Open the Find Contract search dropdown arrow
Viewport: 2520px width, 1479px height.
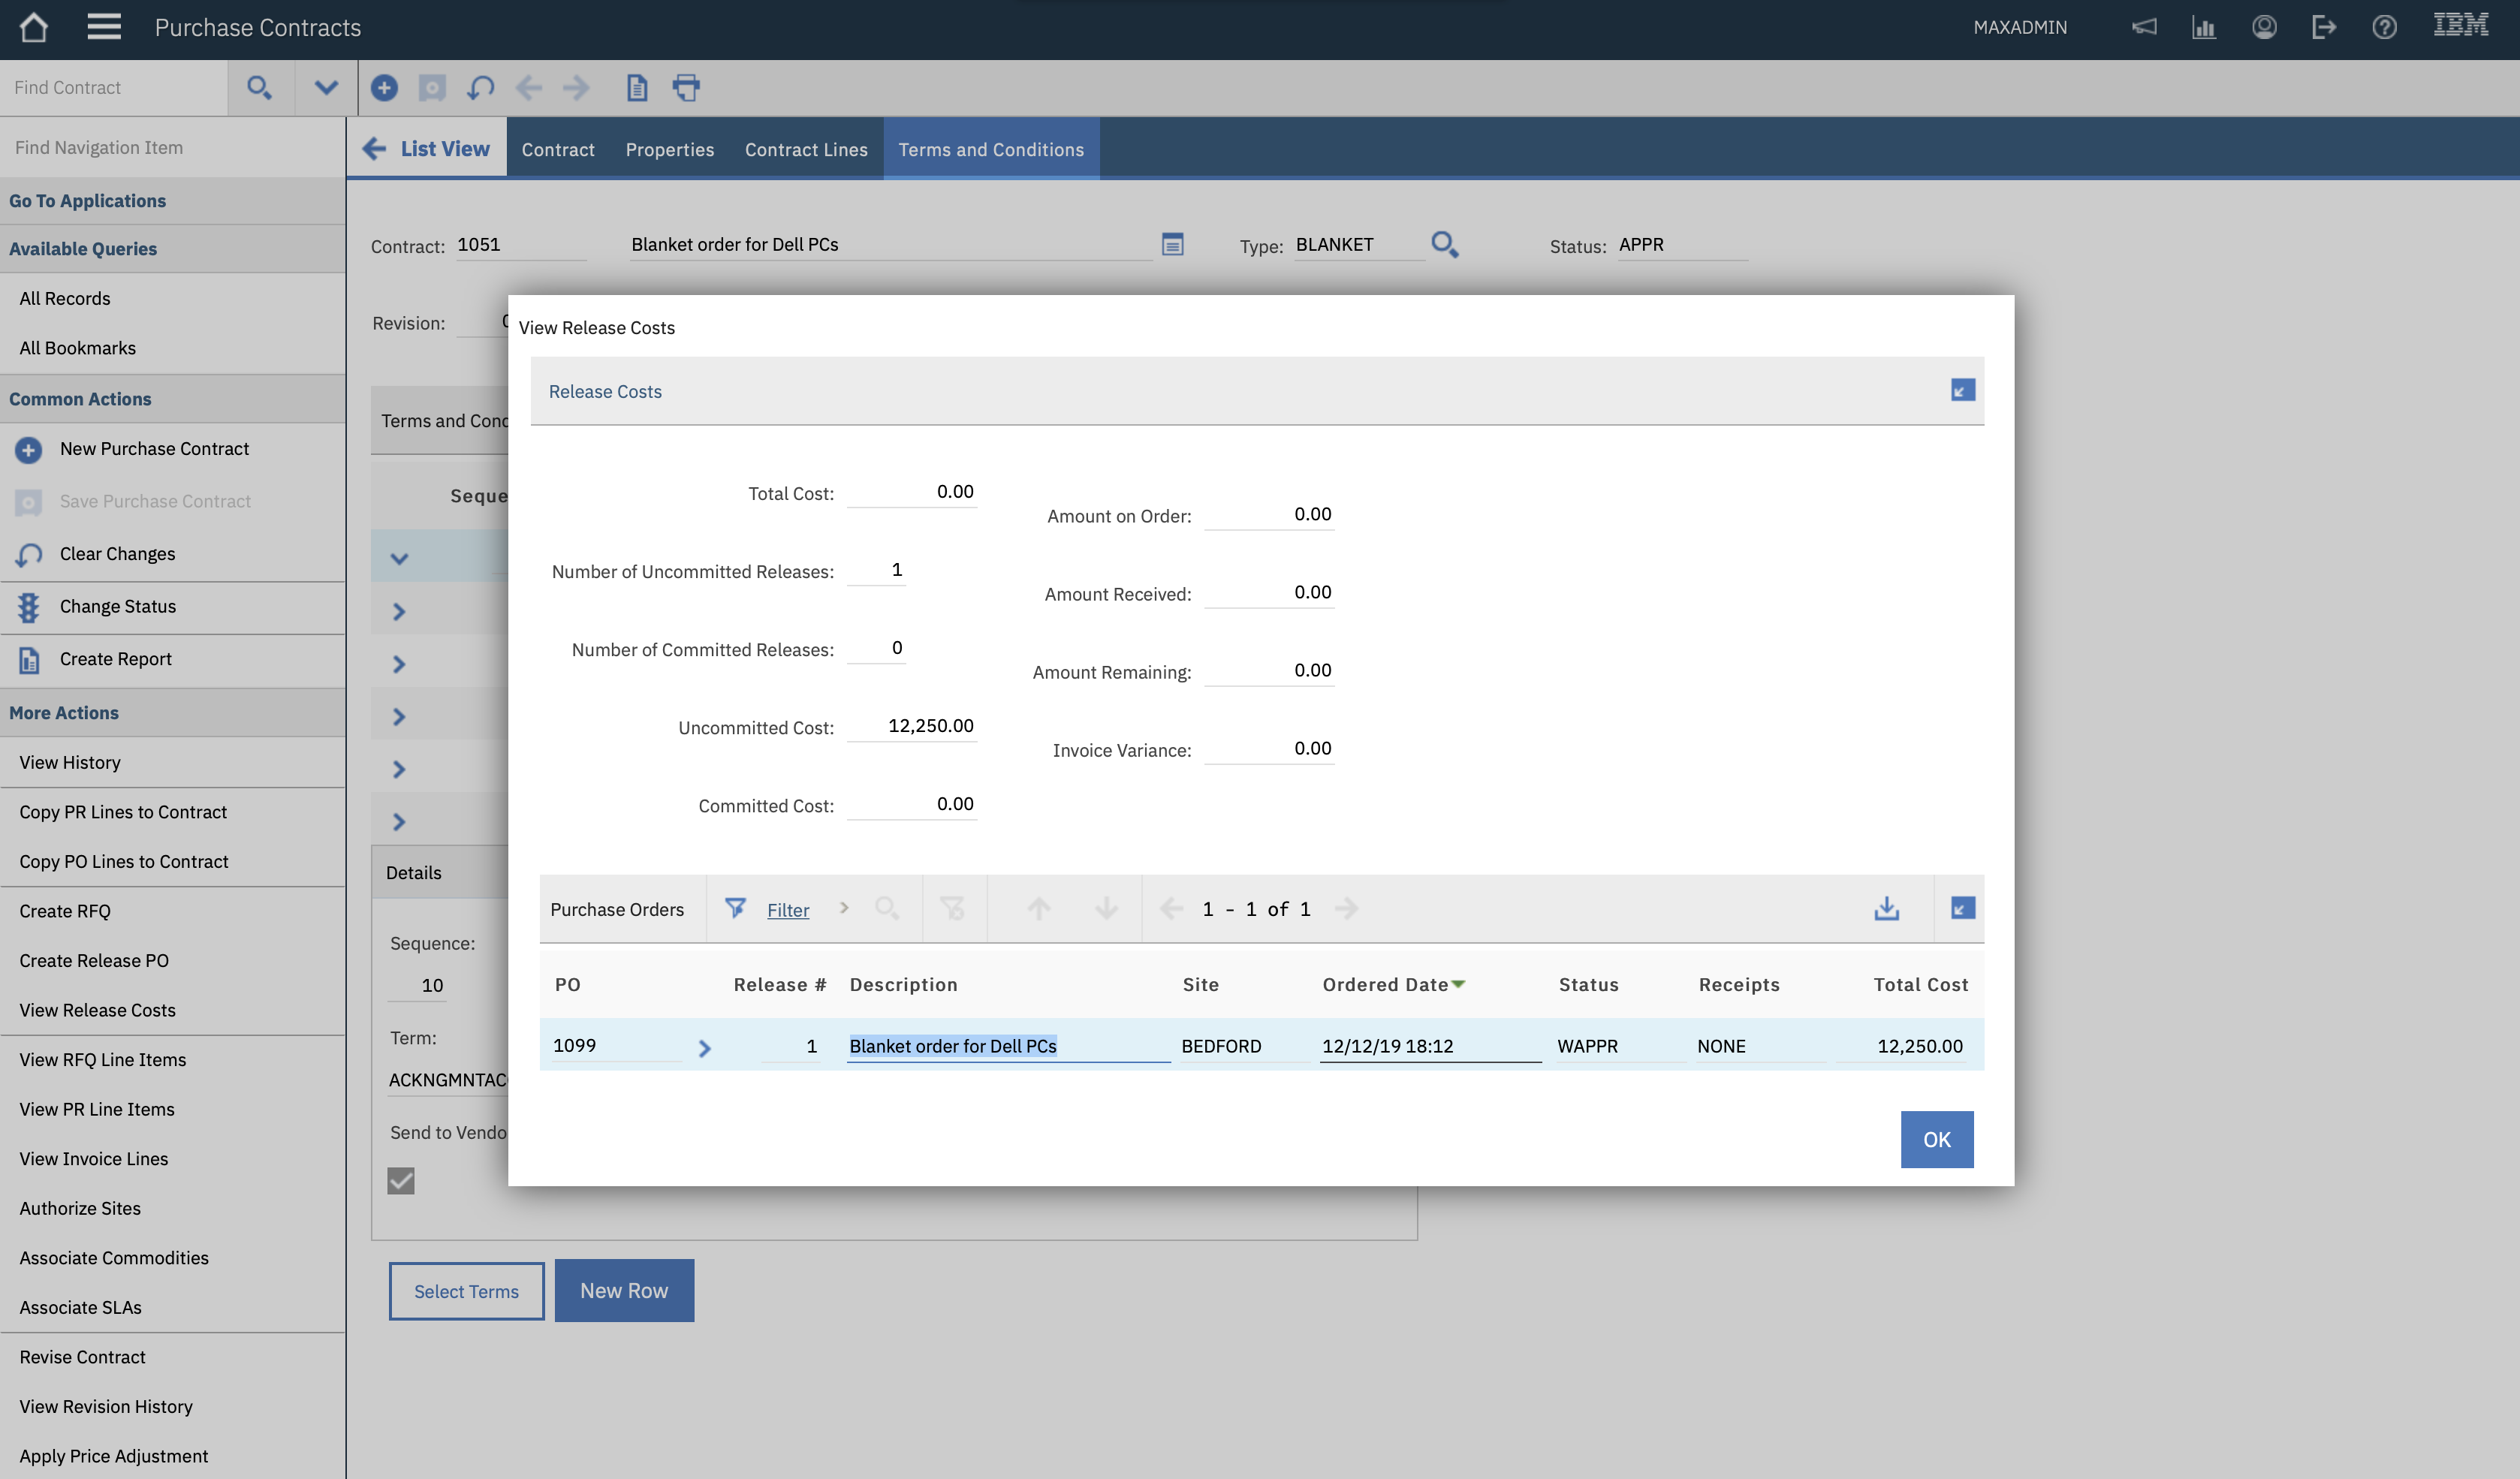(324, 87)
